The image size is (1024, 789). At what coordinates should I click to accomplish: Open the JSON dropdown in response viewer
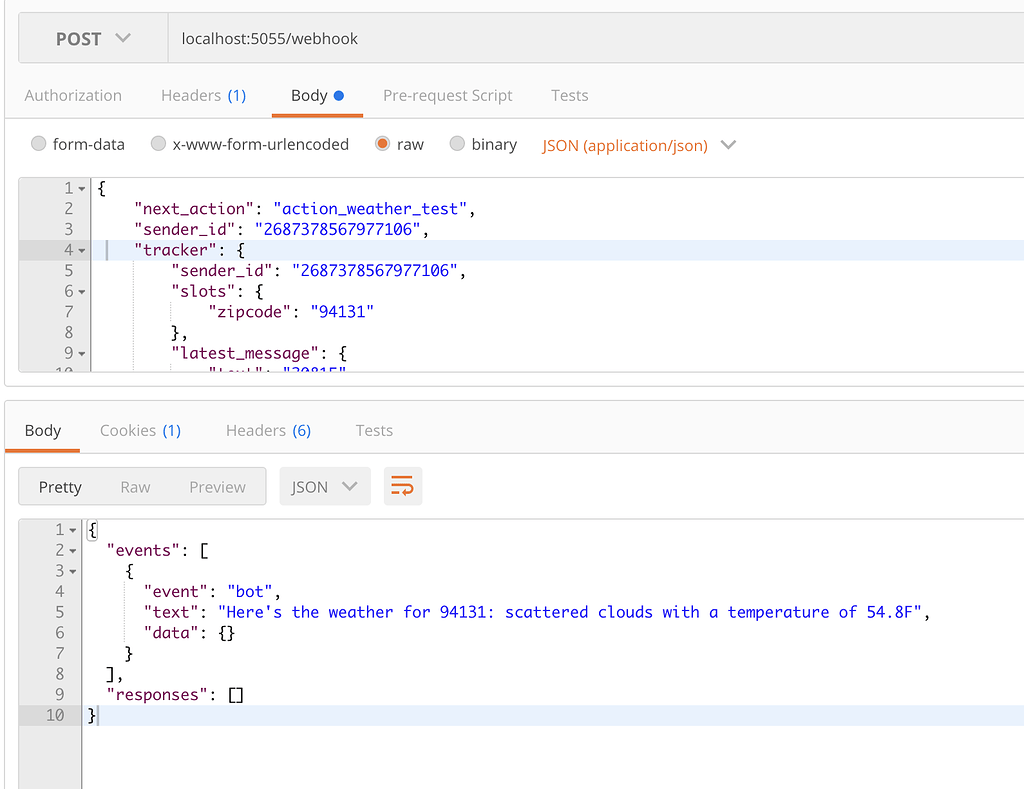[324, 486]
